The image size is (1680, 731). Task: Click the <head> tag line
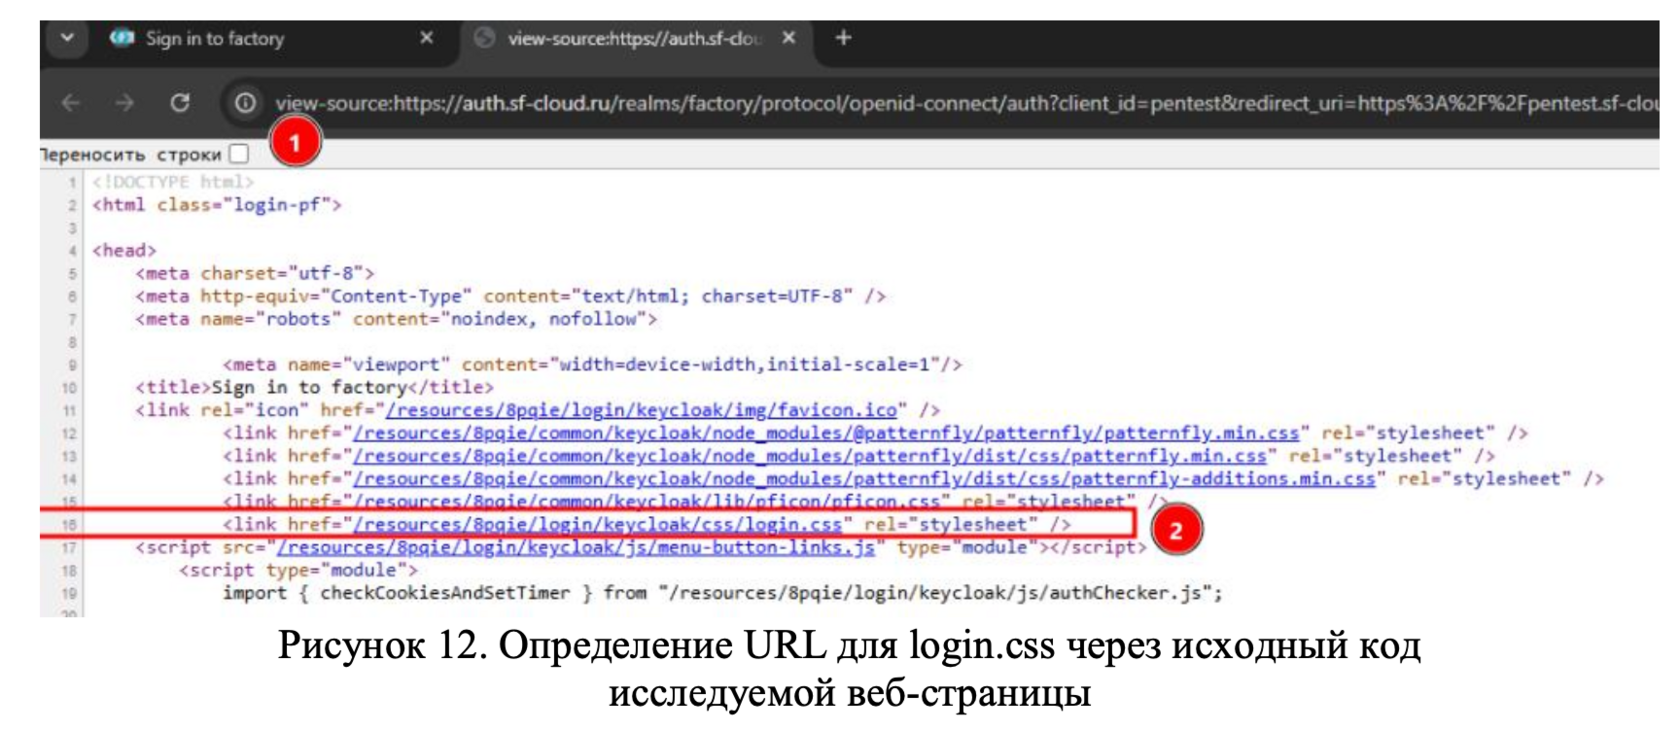click(124, 250)
